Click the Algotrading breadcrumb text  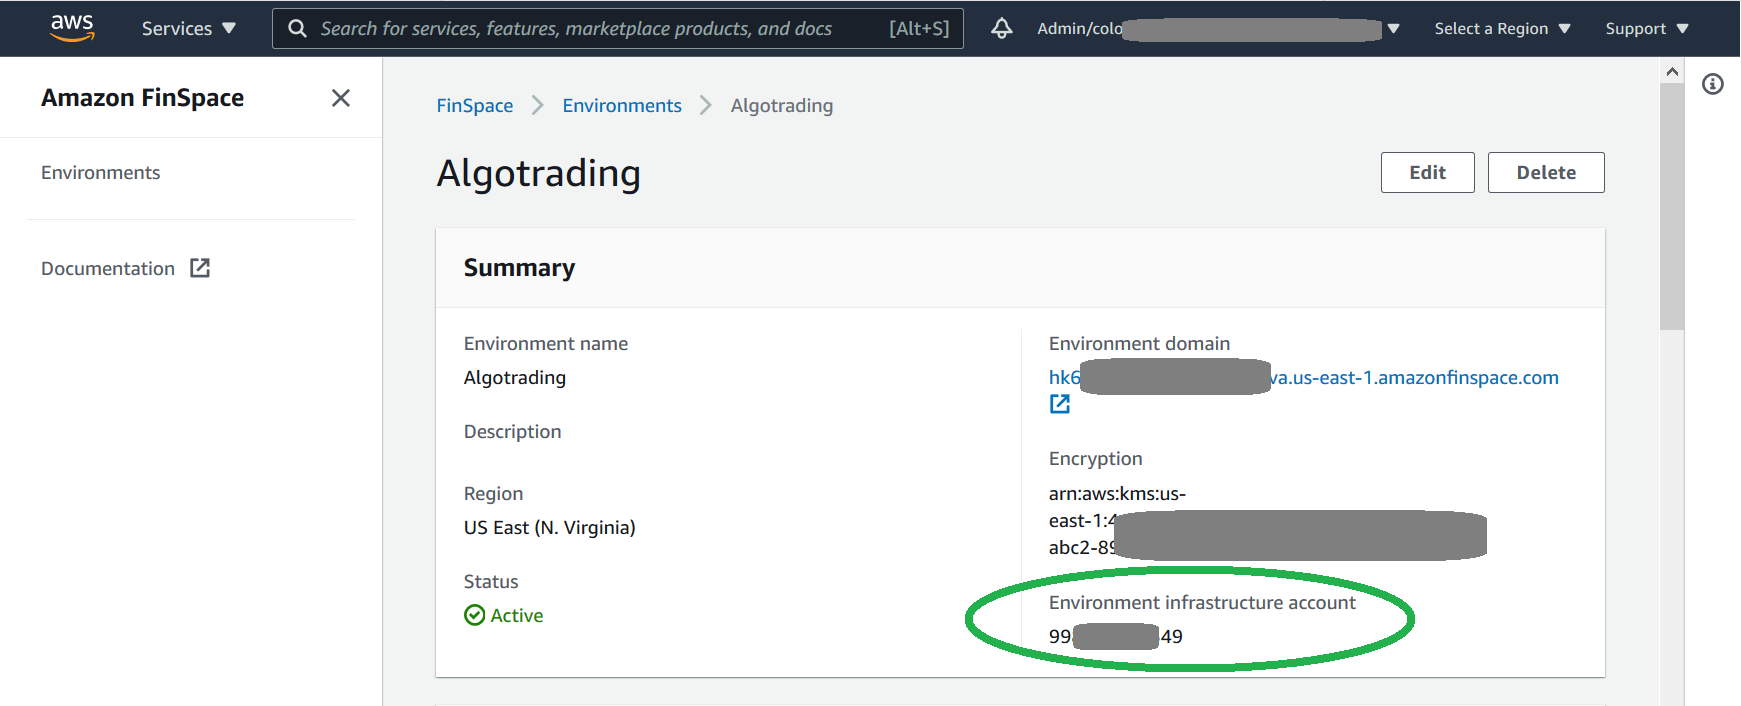pos(781,106)
